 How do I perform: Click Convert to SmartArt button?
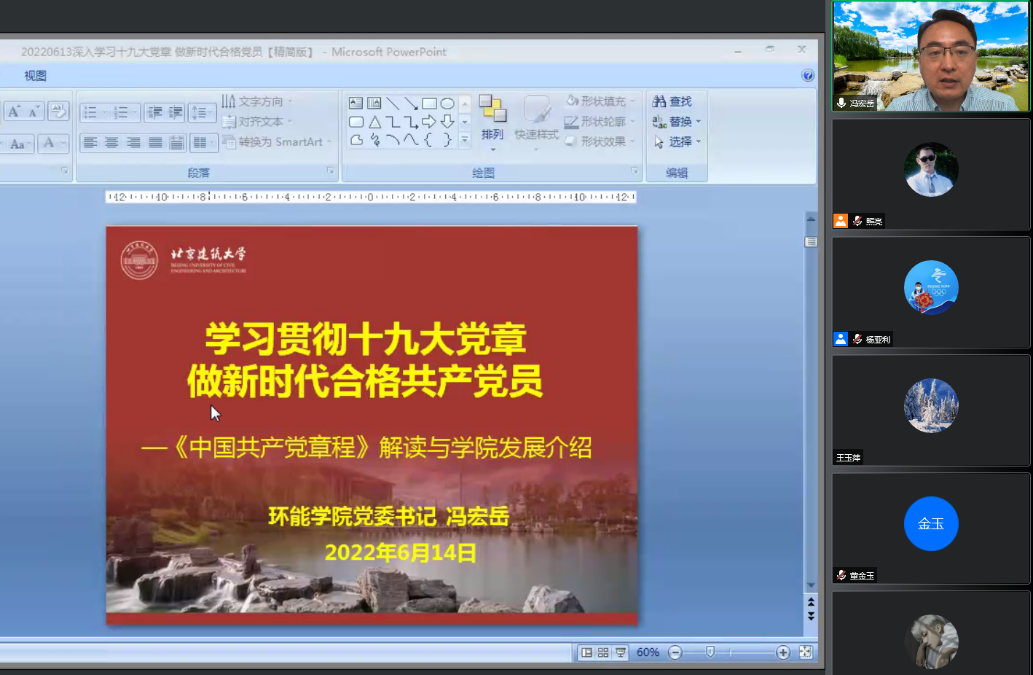(x=273, y=142)
